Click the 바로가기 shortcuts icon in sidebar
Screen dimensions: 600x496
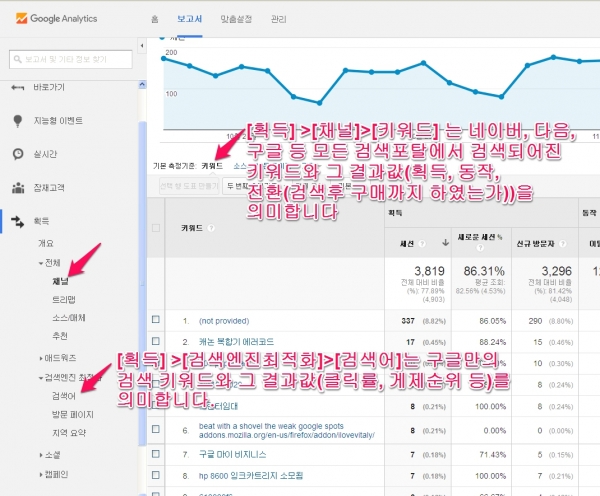point(17,87)
